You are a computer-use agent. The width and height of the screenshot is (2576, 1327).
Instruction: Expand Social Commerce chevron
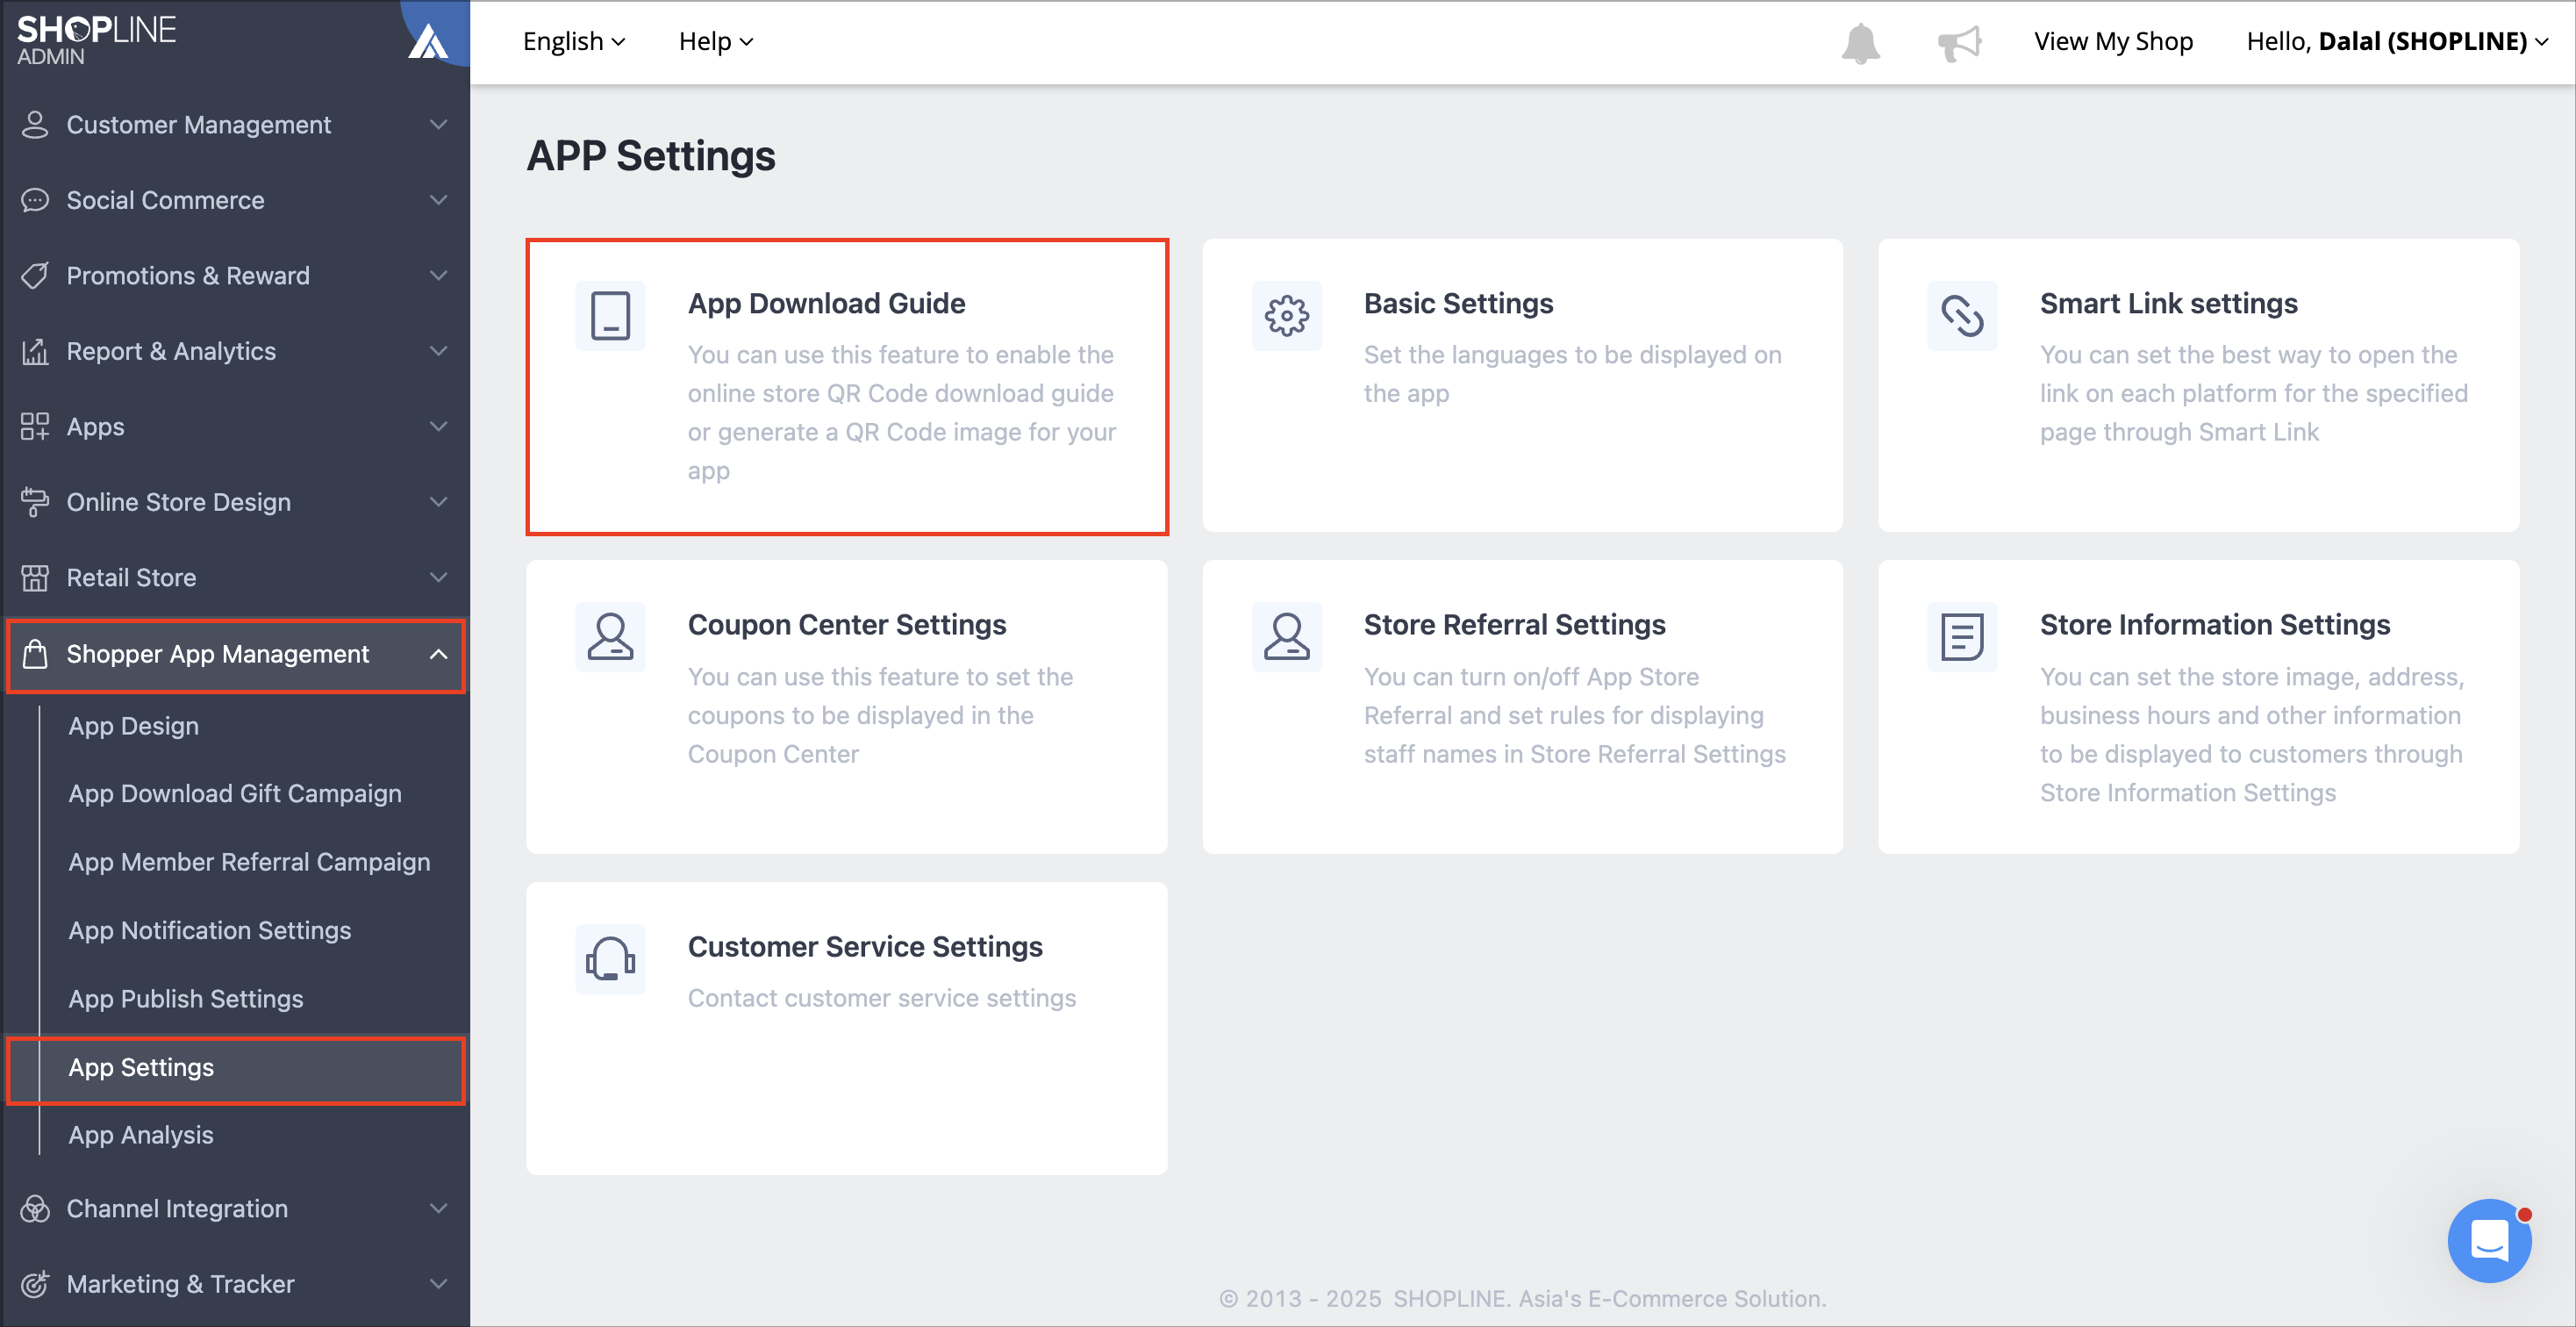coord(438,200)
